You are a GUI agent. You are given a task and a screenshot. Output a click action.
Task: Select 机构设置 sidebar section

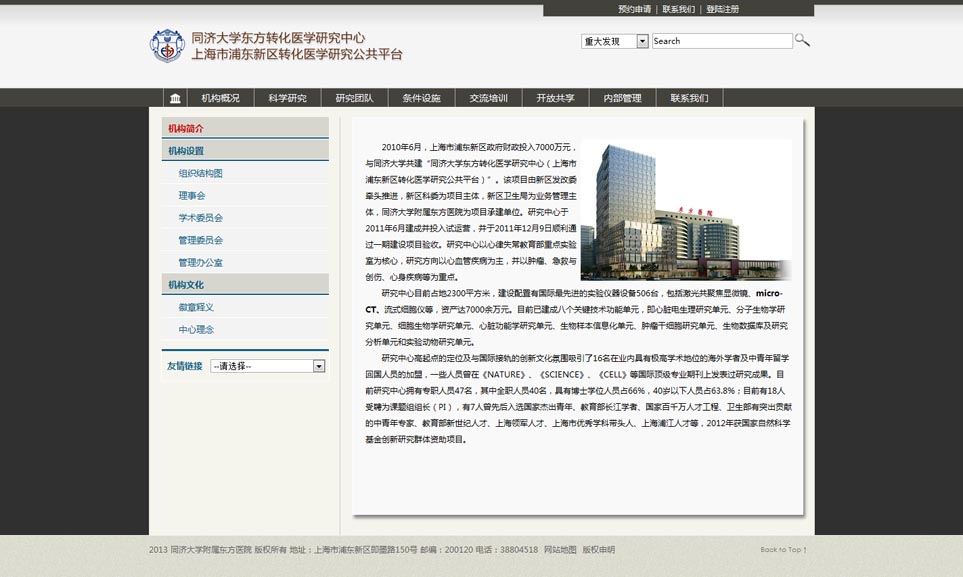(245, 151)
